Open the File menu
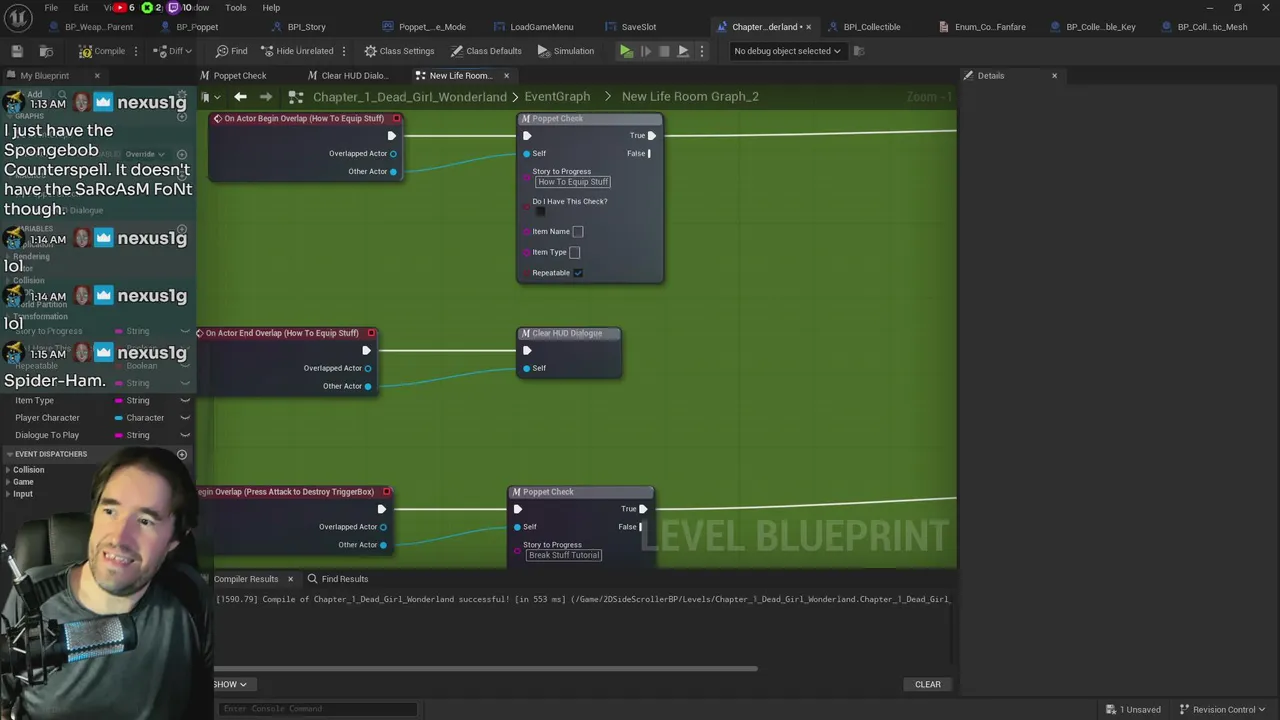This screenshot has width=1280, height=720. (x=51, y=8)
